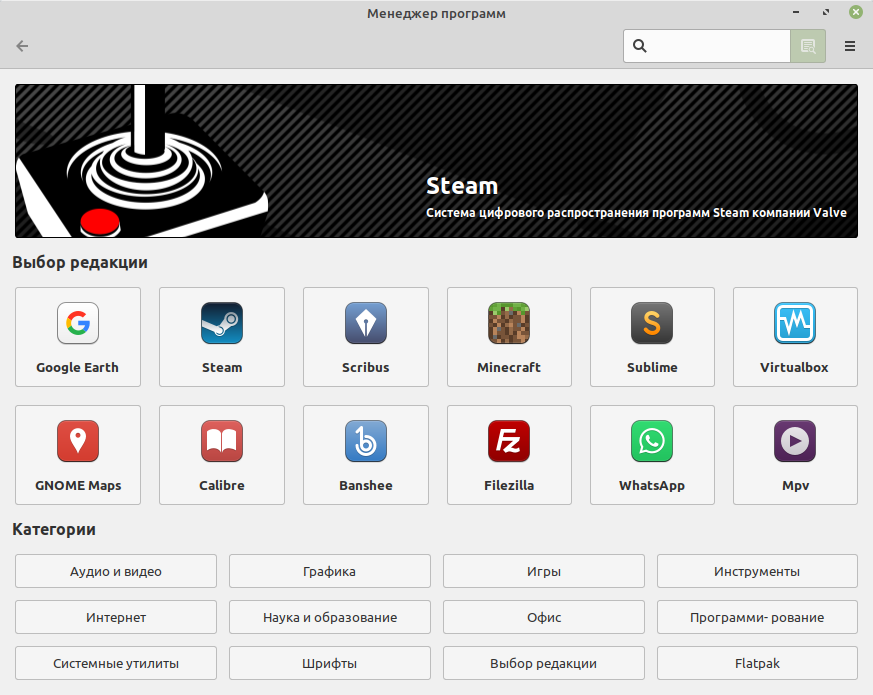The image size is (873, 695).
Task: Browse the Офис category
Action: (544, 617)
